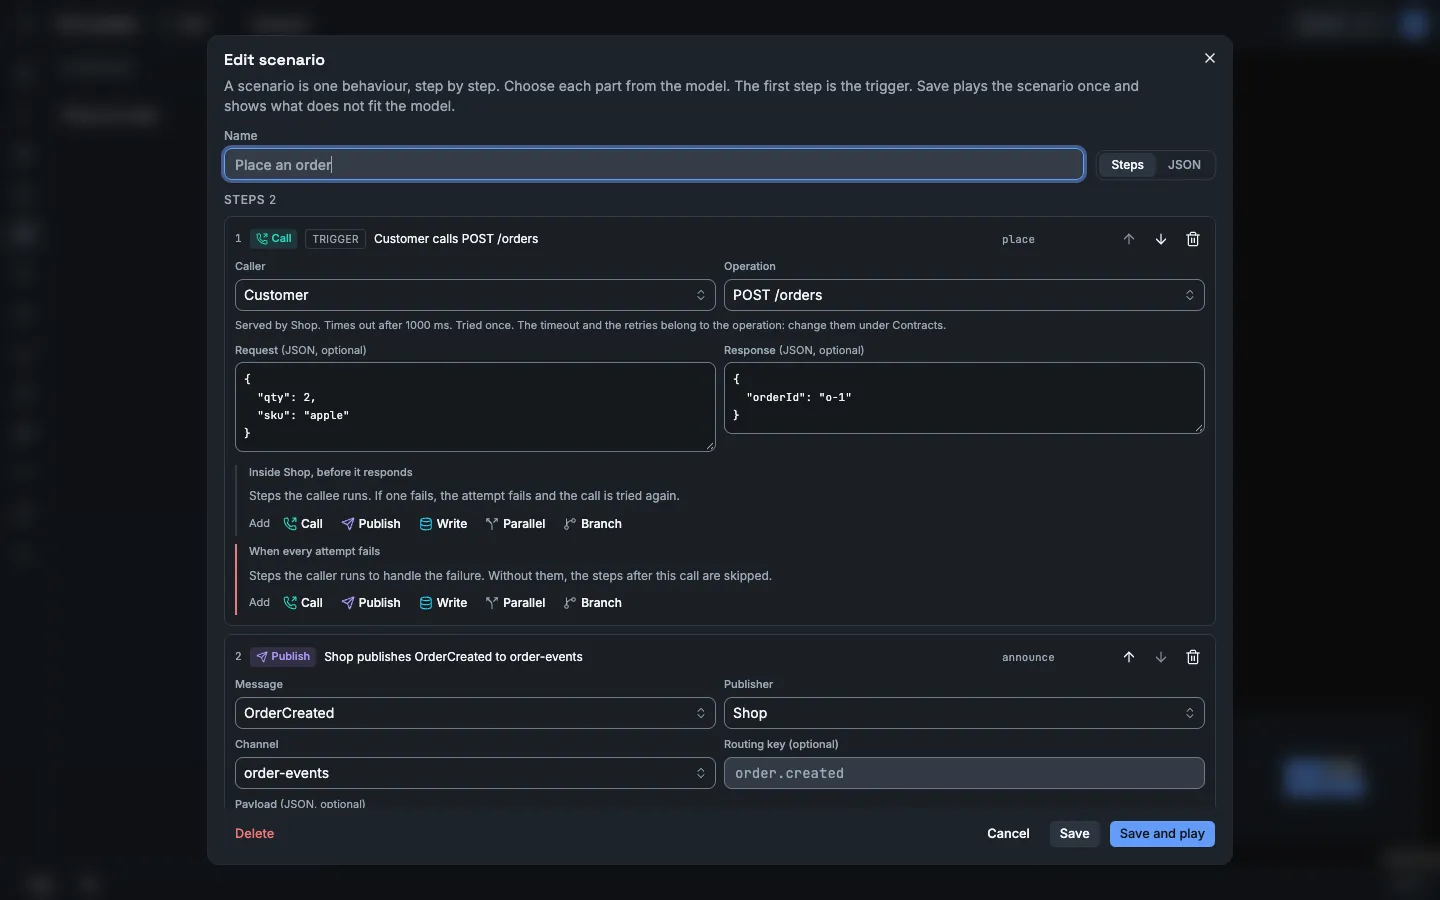
Task: Add a Parallel step under When every attempt fails
Action: point(515,603)
